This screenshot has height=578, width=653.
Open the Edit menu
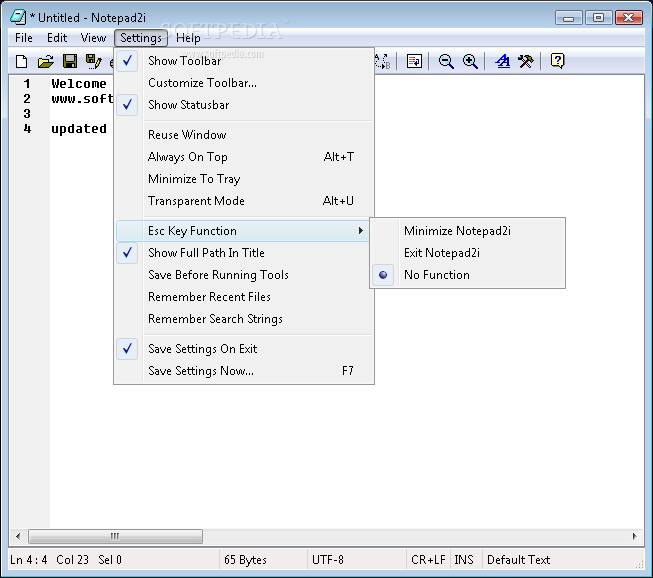[57, 38]
